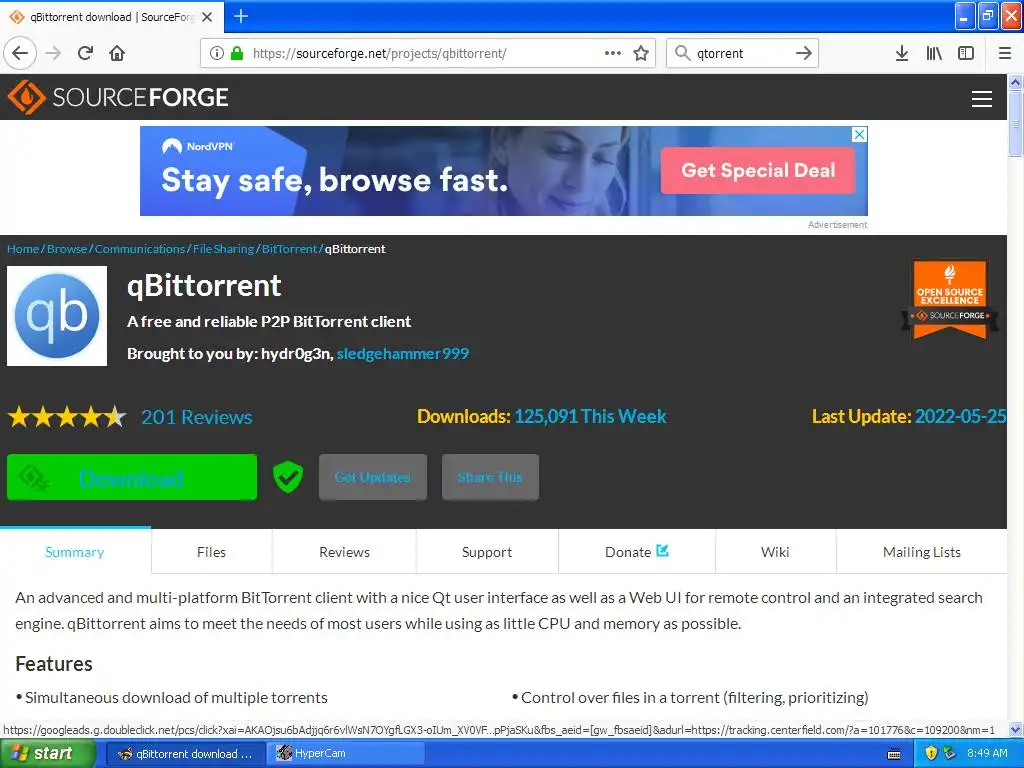The height and width of the screenshot is (768, 1024).
Task: Click scrollbar down arrow
Action: 1015,729
